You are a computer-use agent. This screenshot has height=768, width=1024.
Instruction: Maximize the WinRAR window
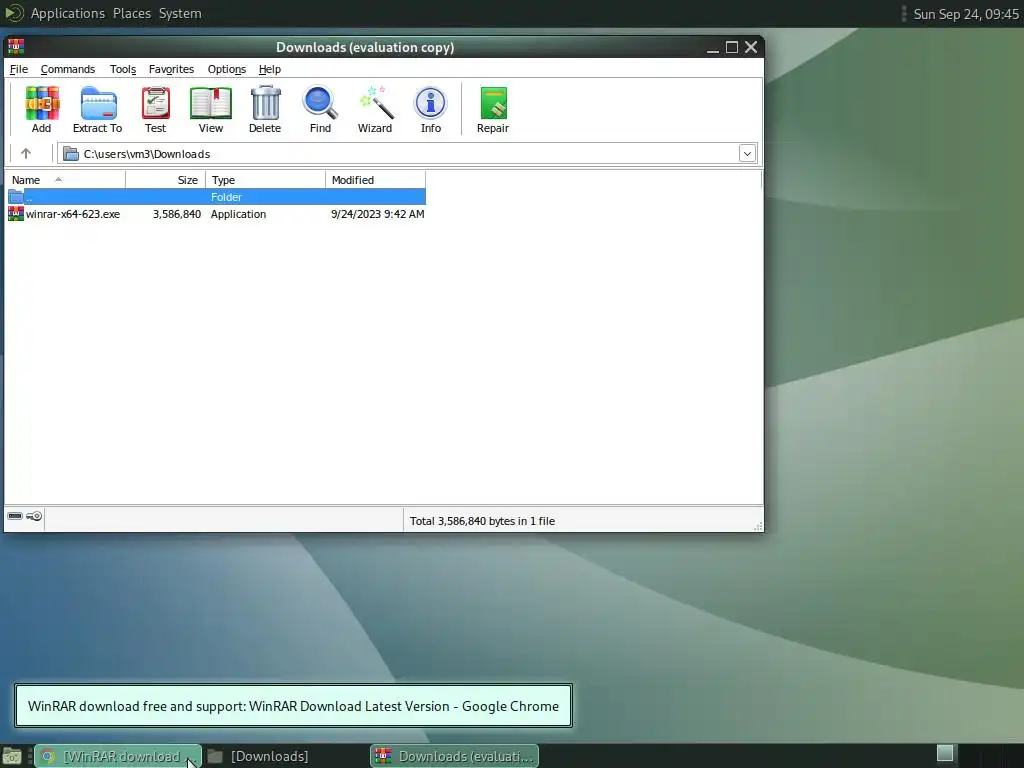[x=732, y=48]
